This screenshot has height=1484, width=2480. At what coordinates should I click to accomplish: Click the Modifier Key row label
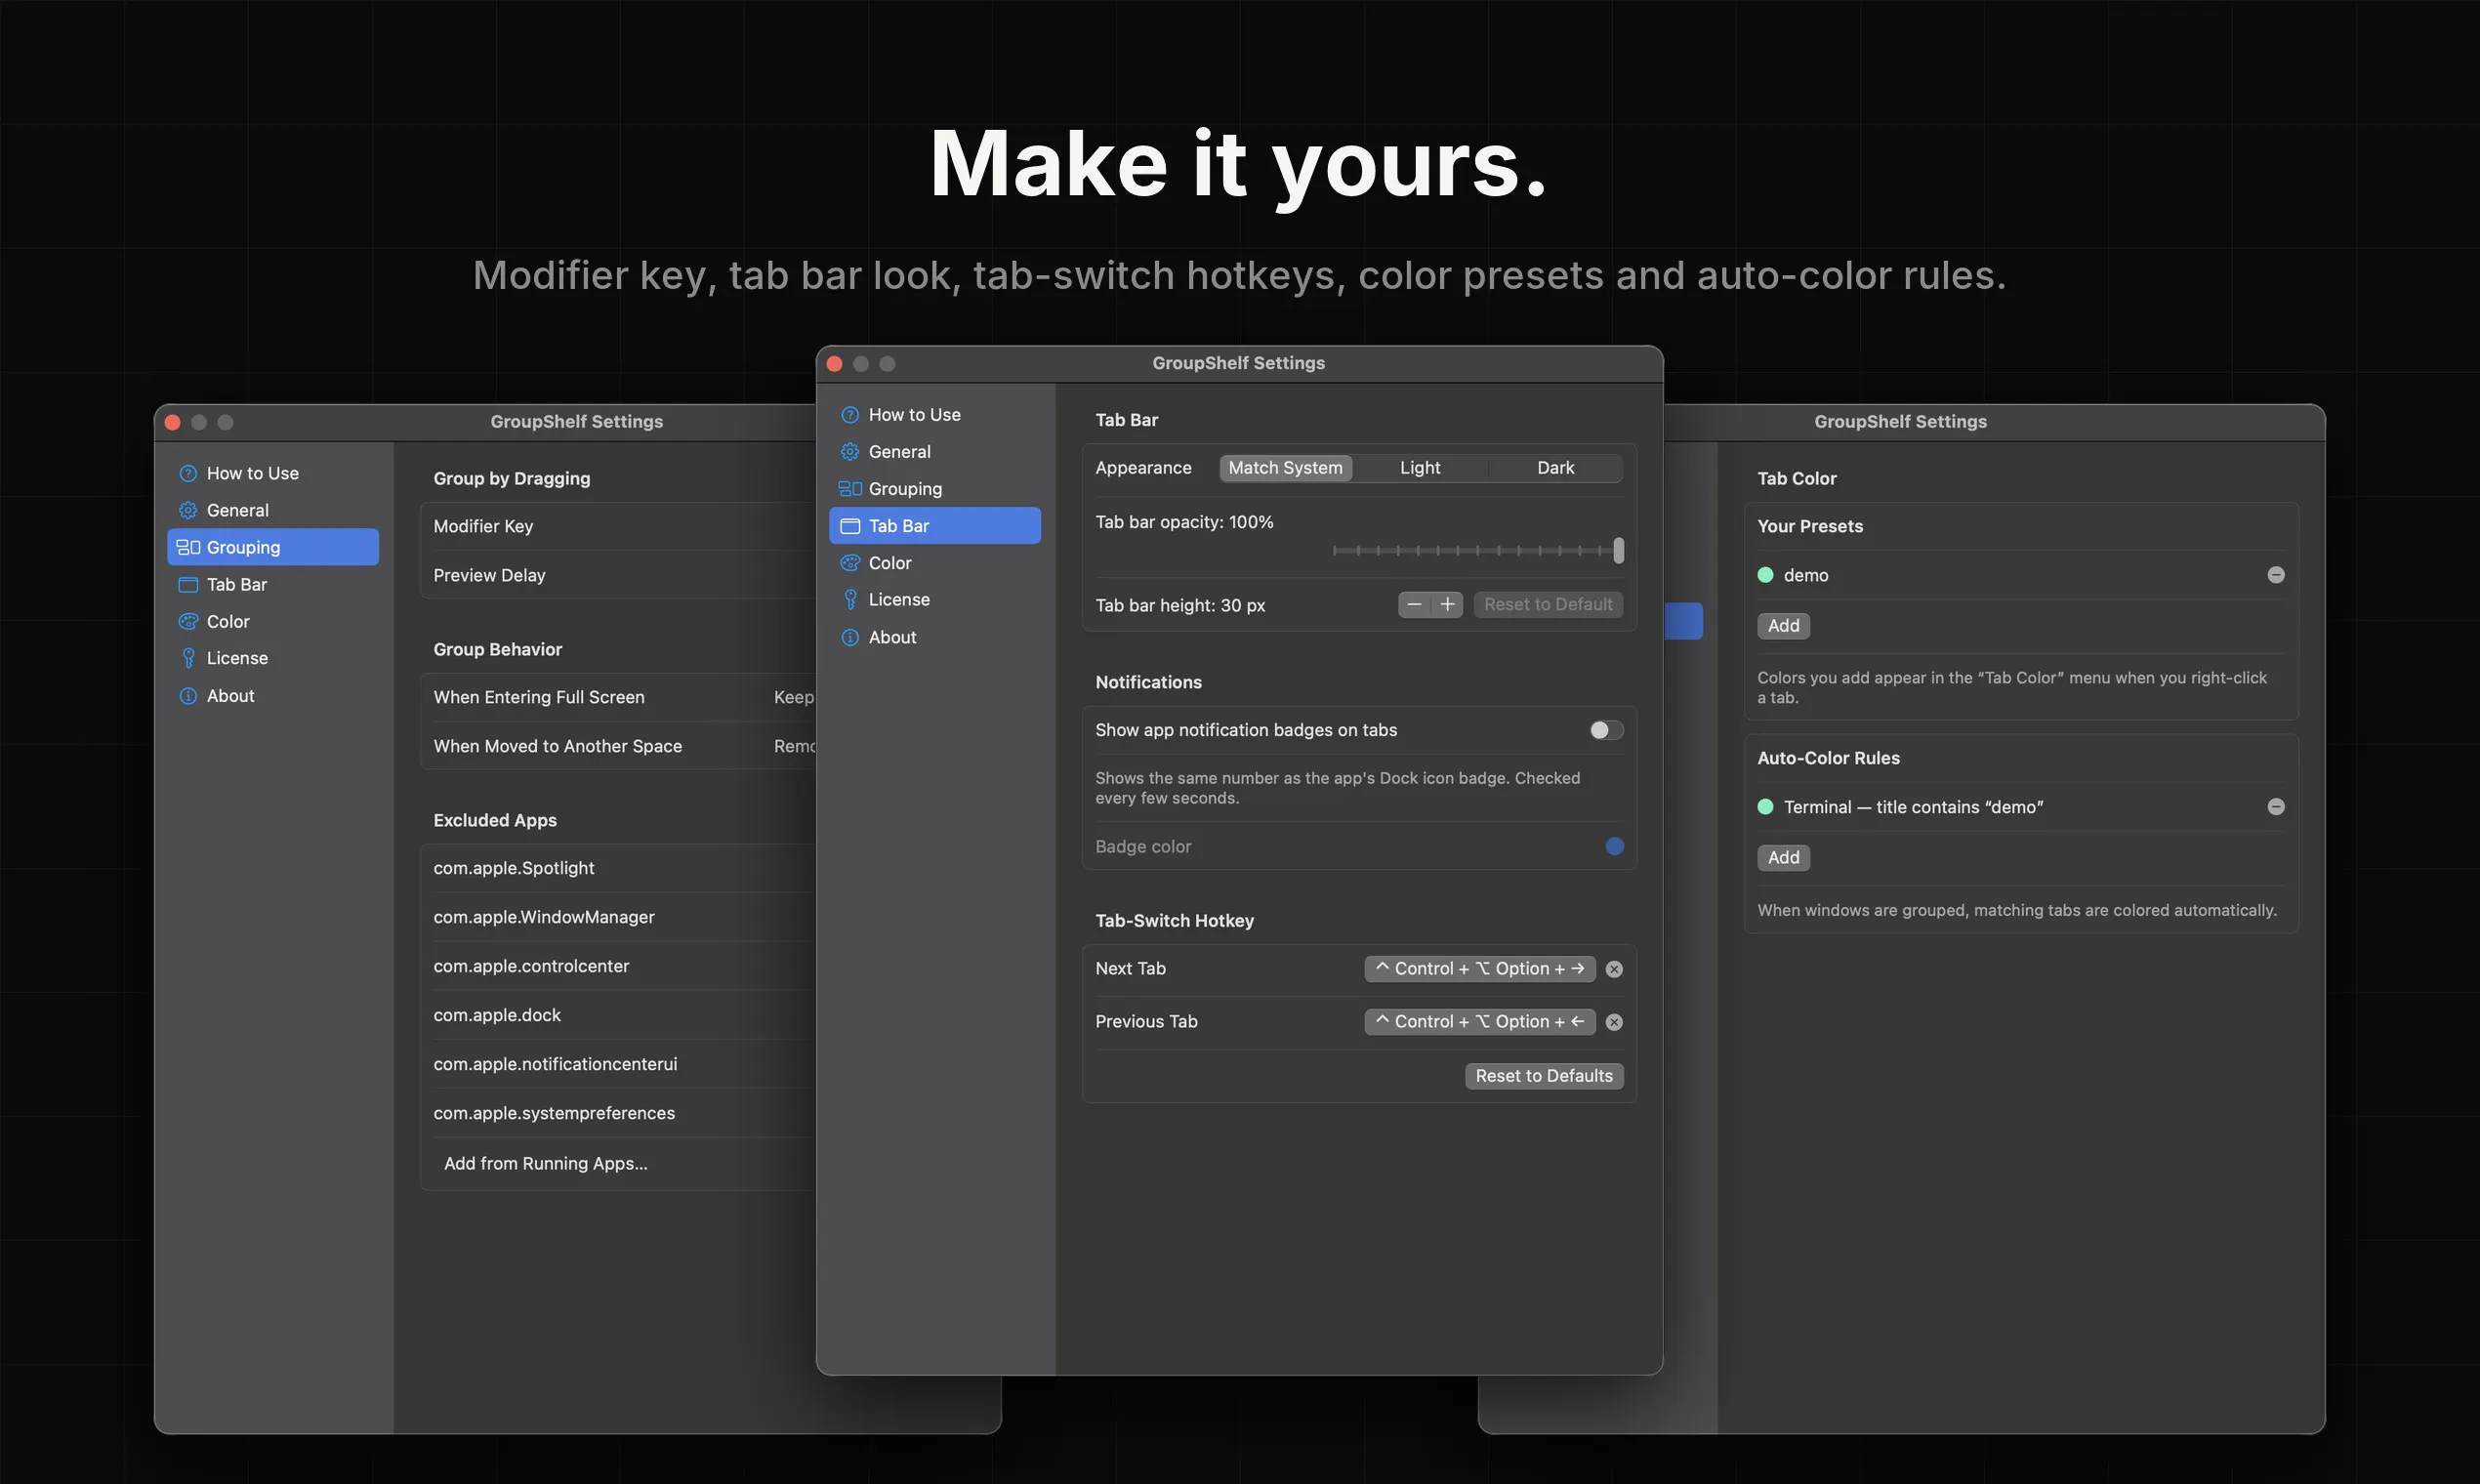483,526
